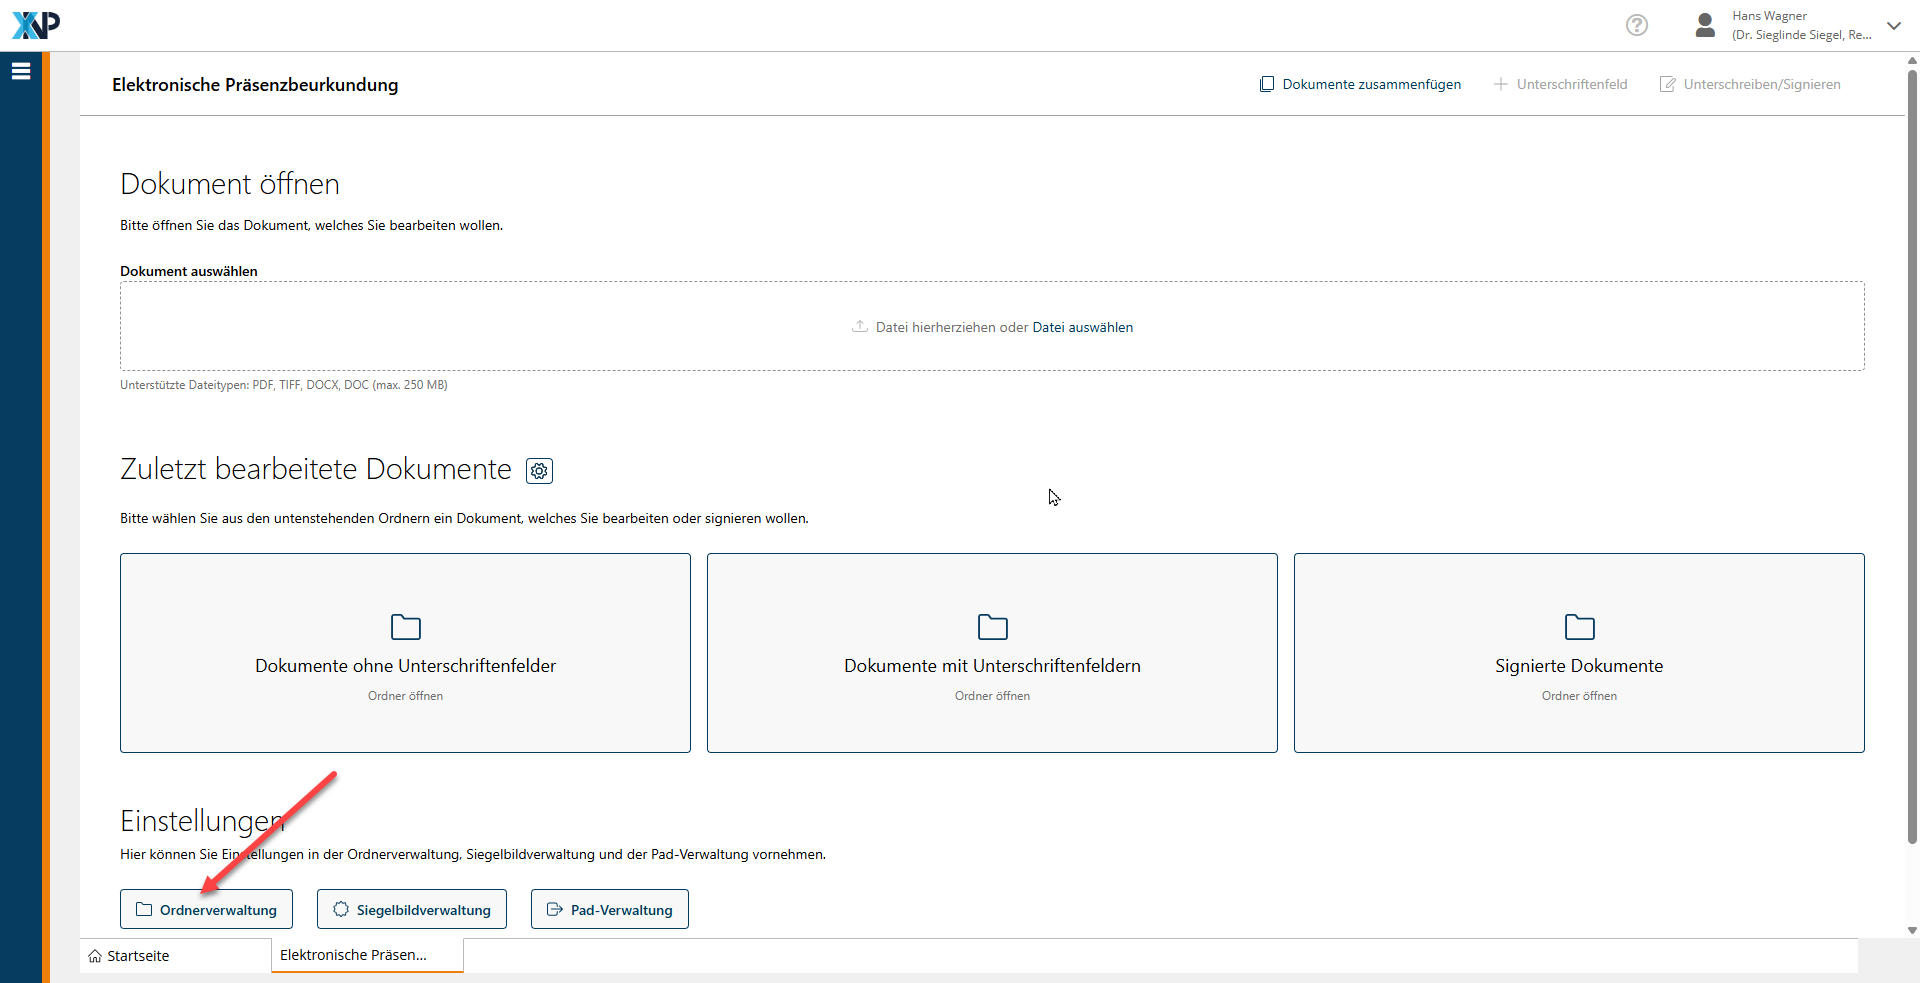The height and width of the screenshot is (983, 1920).
Task: Open settings gear beside Zuletzt bearbeitete Dokumente
Action: (x=539, y=471)
